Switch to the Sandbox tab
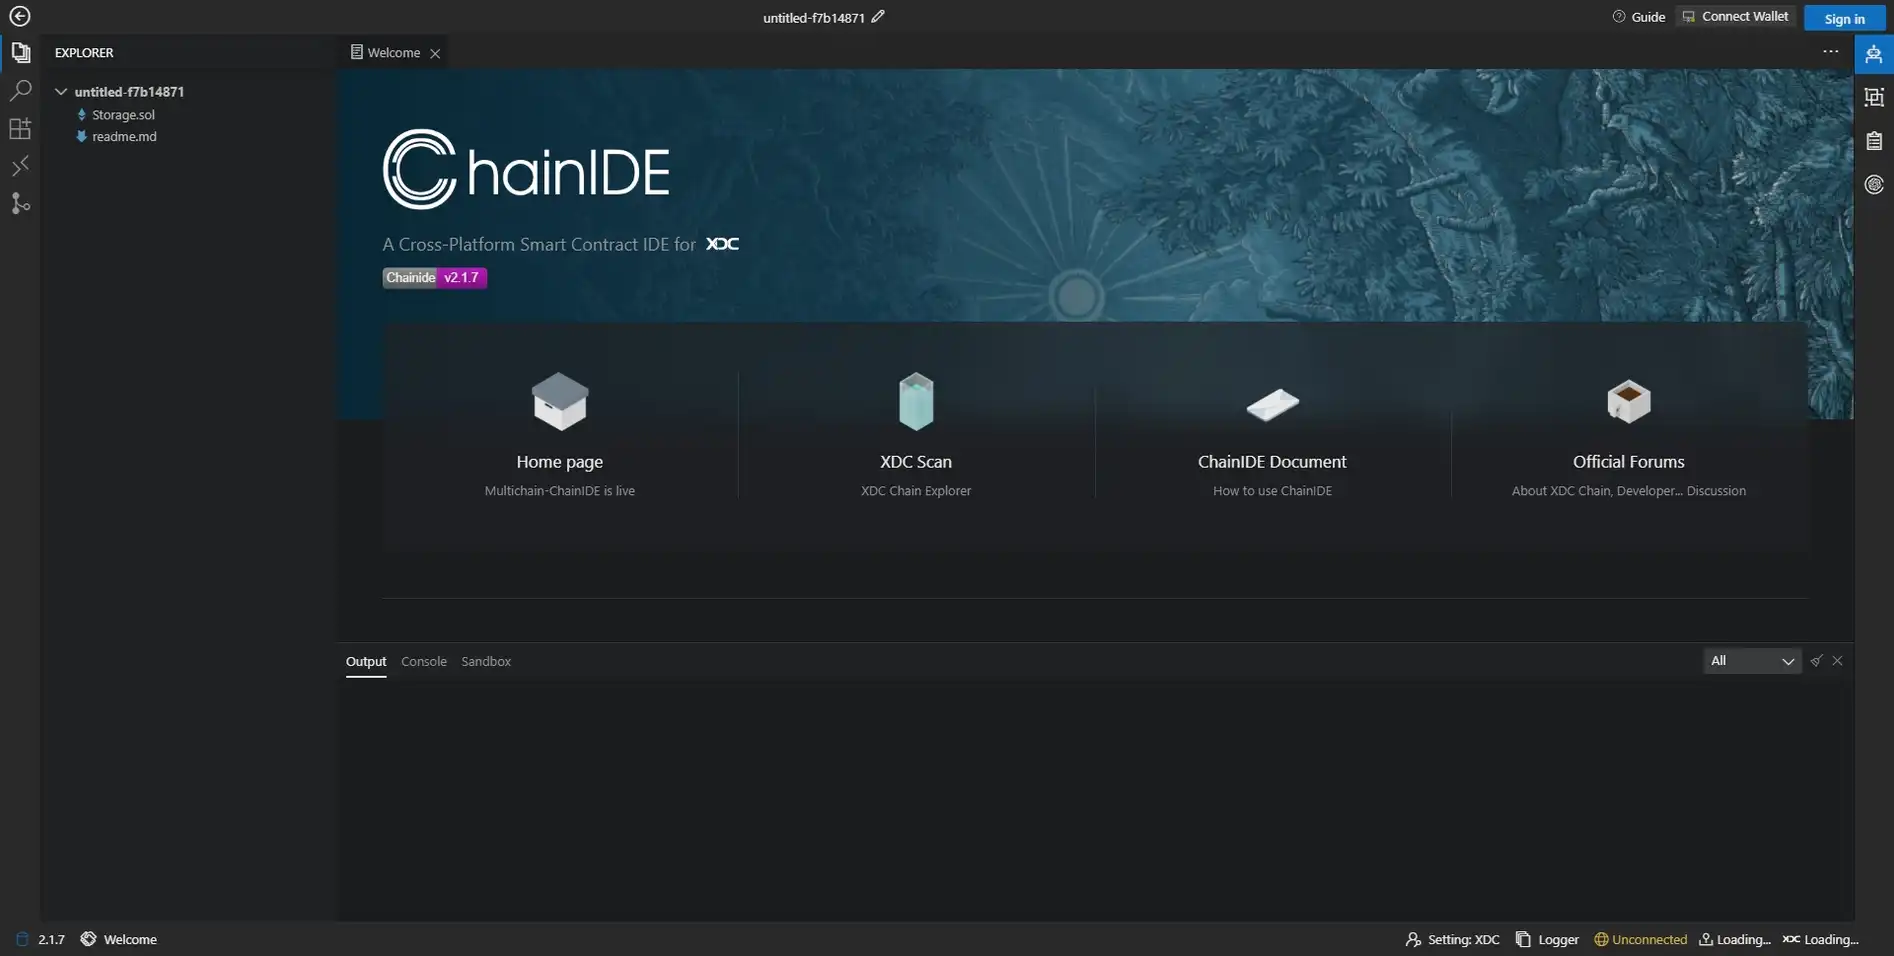Screen dimensions: 1894x956 (x=486, y=662)
